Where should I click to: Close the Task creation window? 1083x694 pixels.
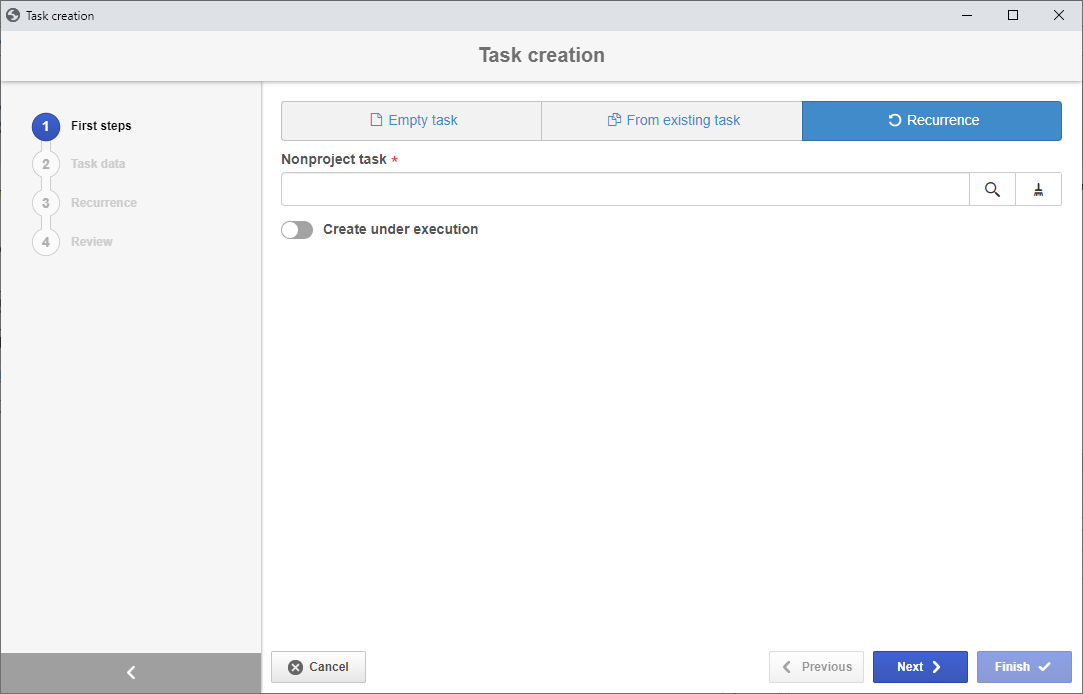coord(1059,15)
